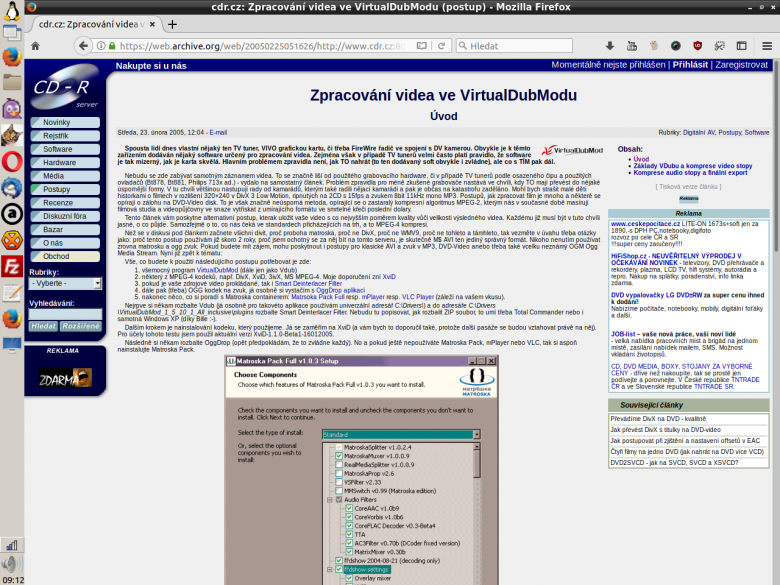Click the orange X icon in the dock
Screen dimensions: 780x585
point(12,240)
